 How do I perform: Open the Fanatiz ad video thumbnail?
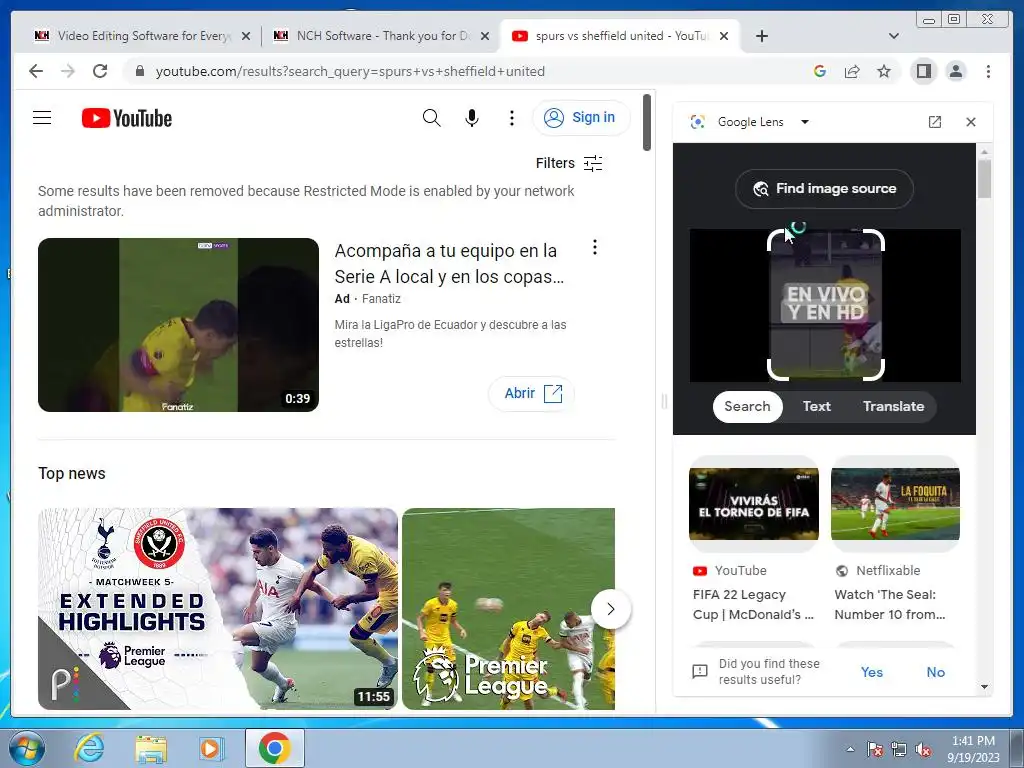[178, 325]
